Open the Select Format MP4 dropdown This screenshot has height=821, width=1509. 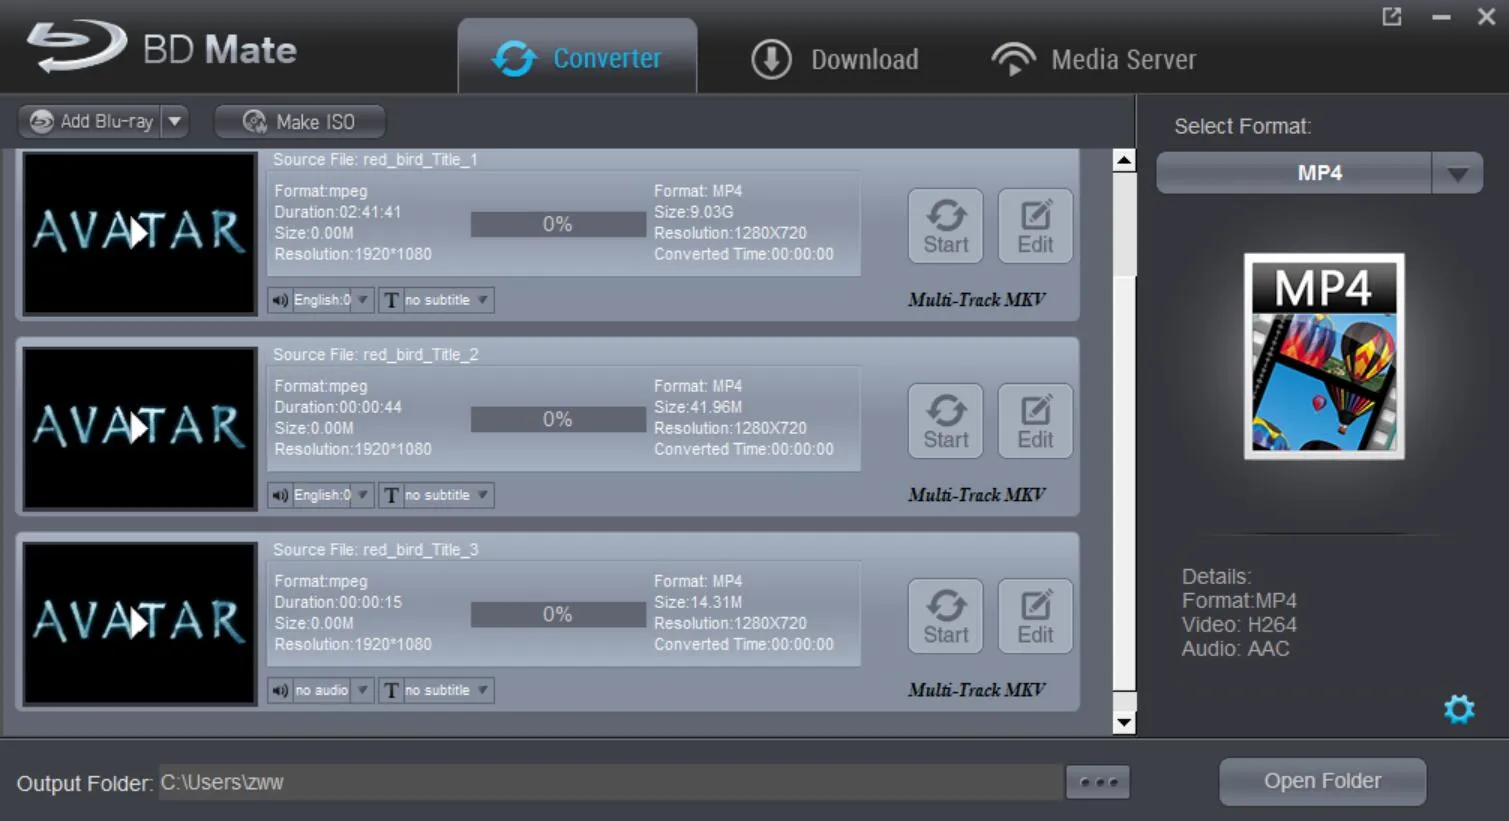(1457, 172)
